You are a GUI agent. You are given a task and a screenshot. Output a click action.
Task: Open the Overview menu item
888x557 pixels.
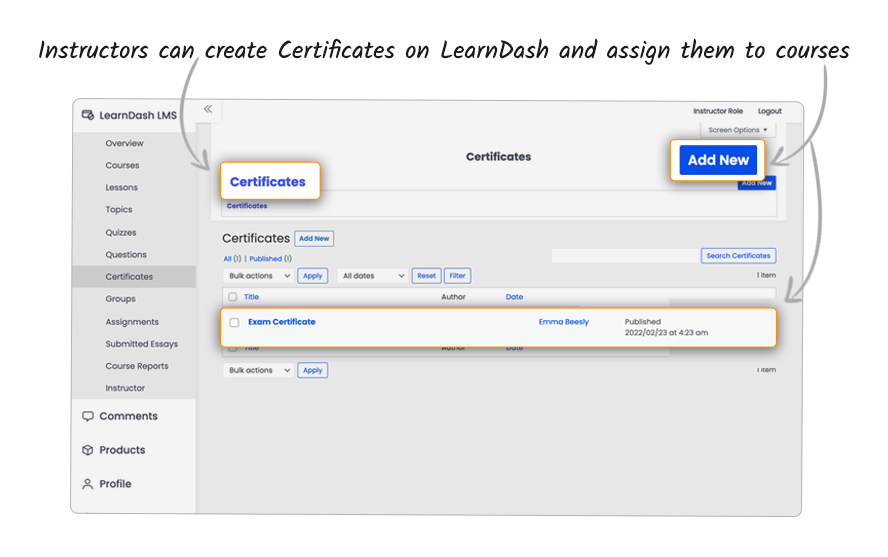click(124, 143)
